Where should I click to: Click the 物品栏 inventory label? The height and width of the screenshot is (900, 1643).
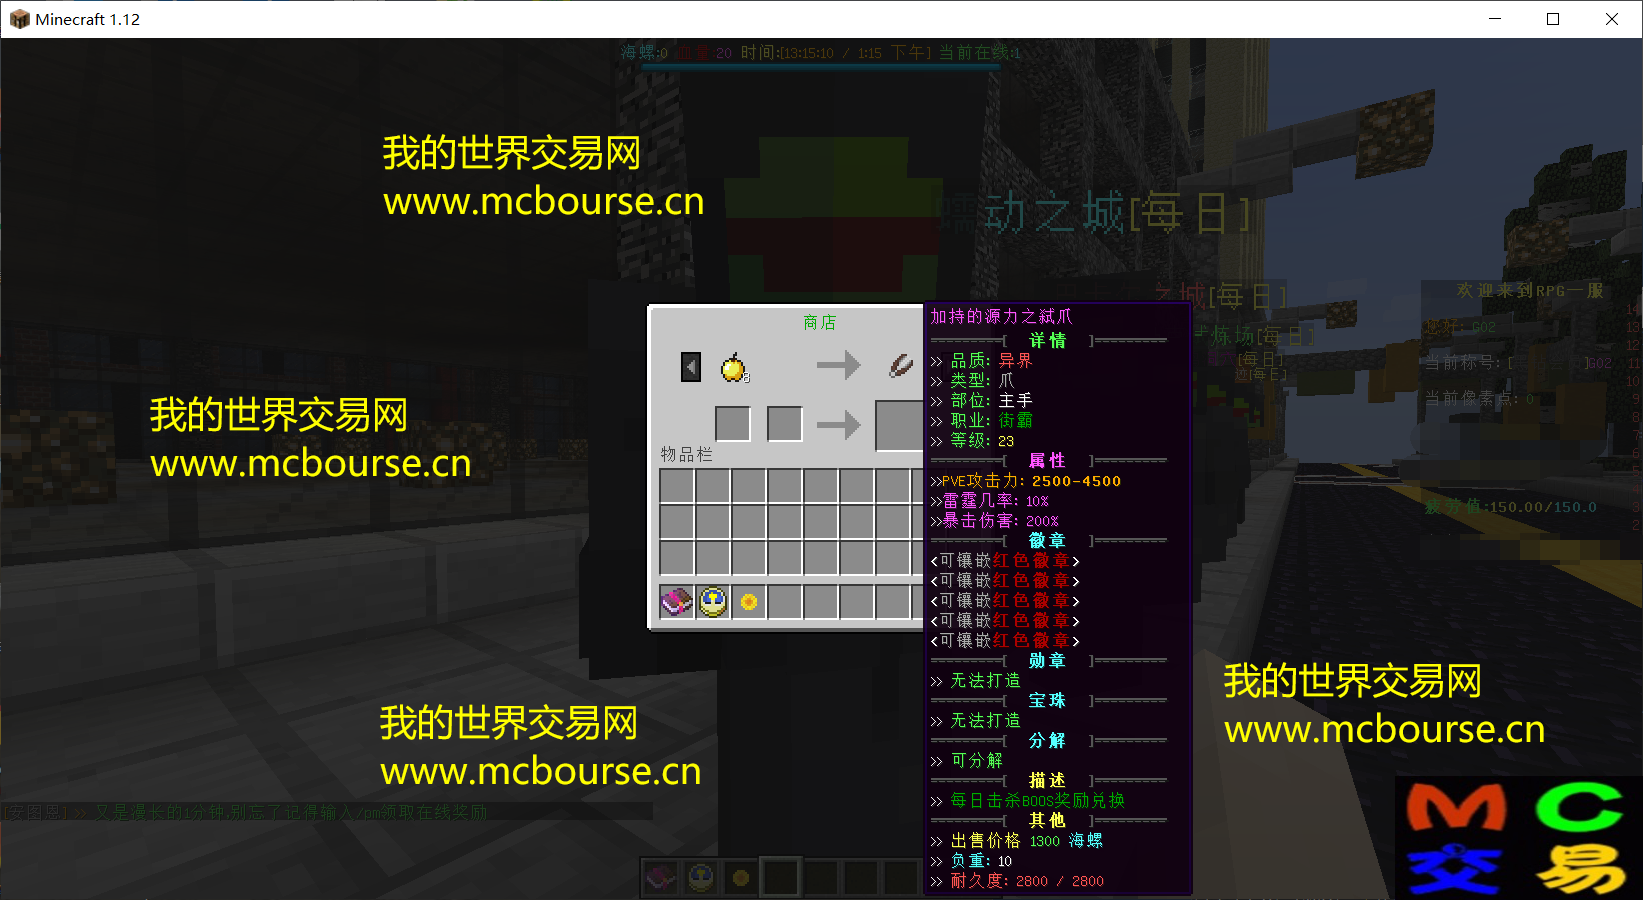click(x=686, y=454)
